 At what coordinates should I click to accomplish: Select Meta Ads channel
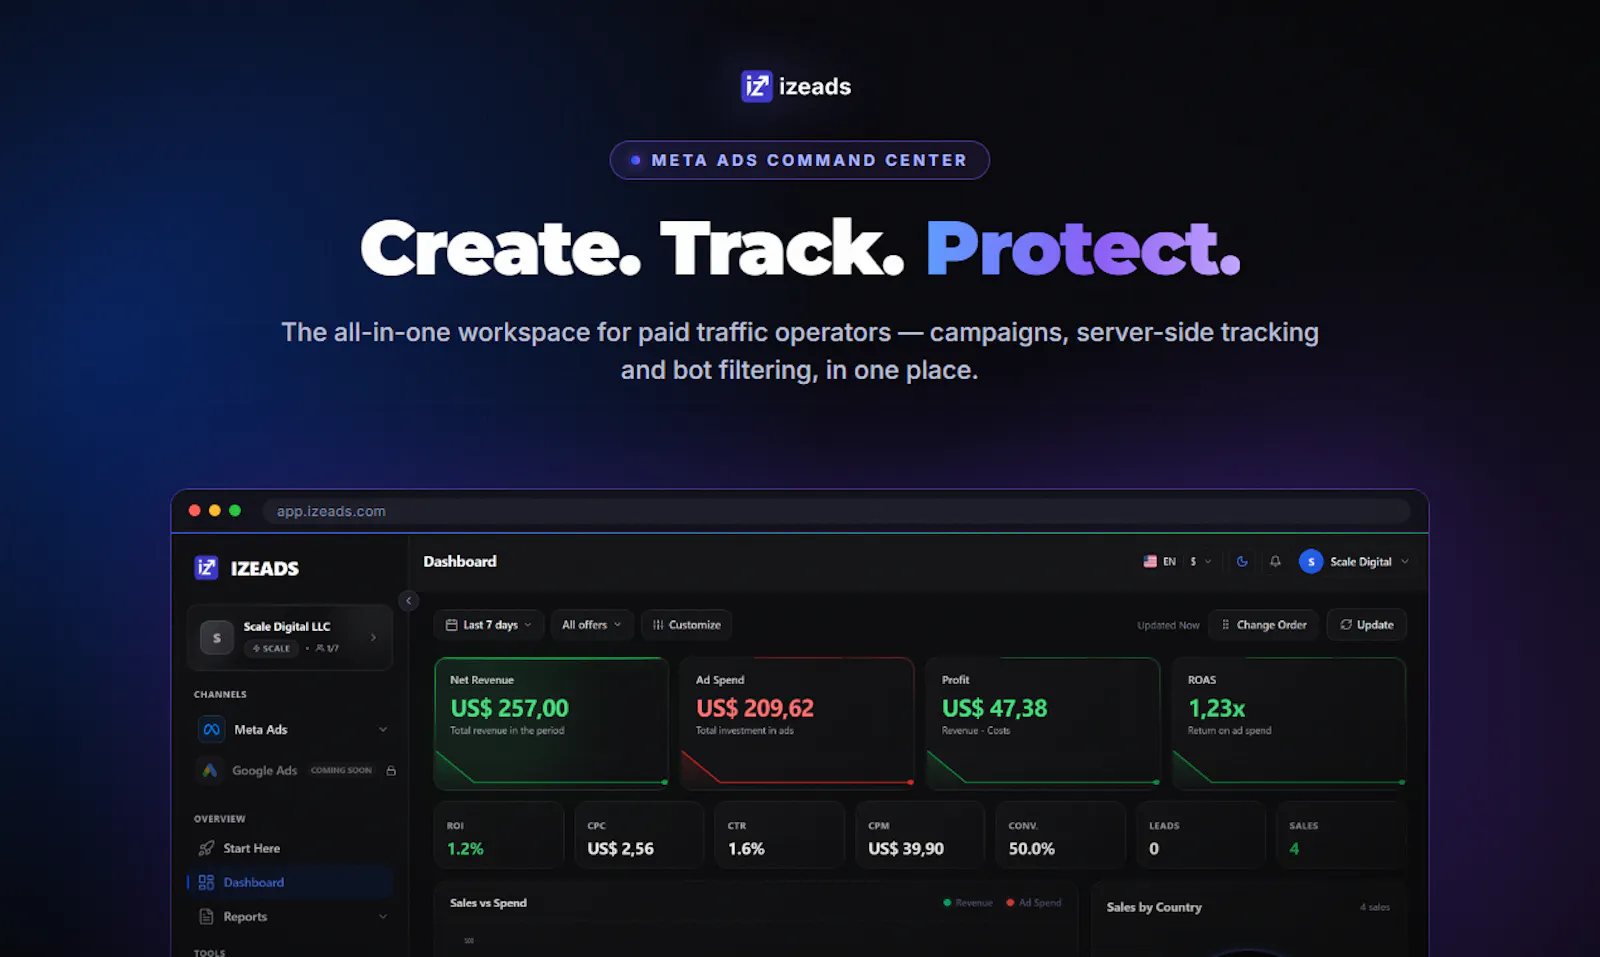point(289,730)
